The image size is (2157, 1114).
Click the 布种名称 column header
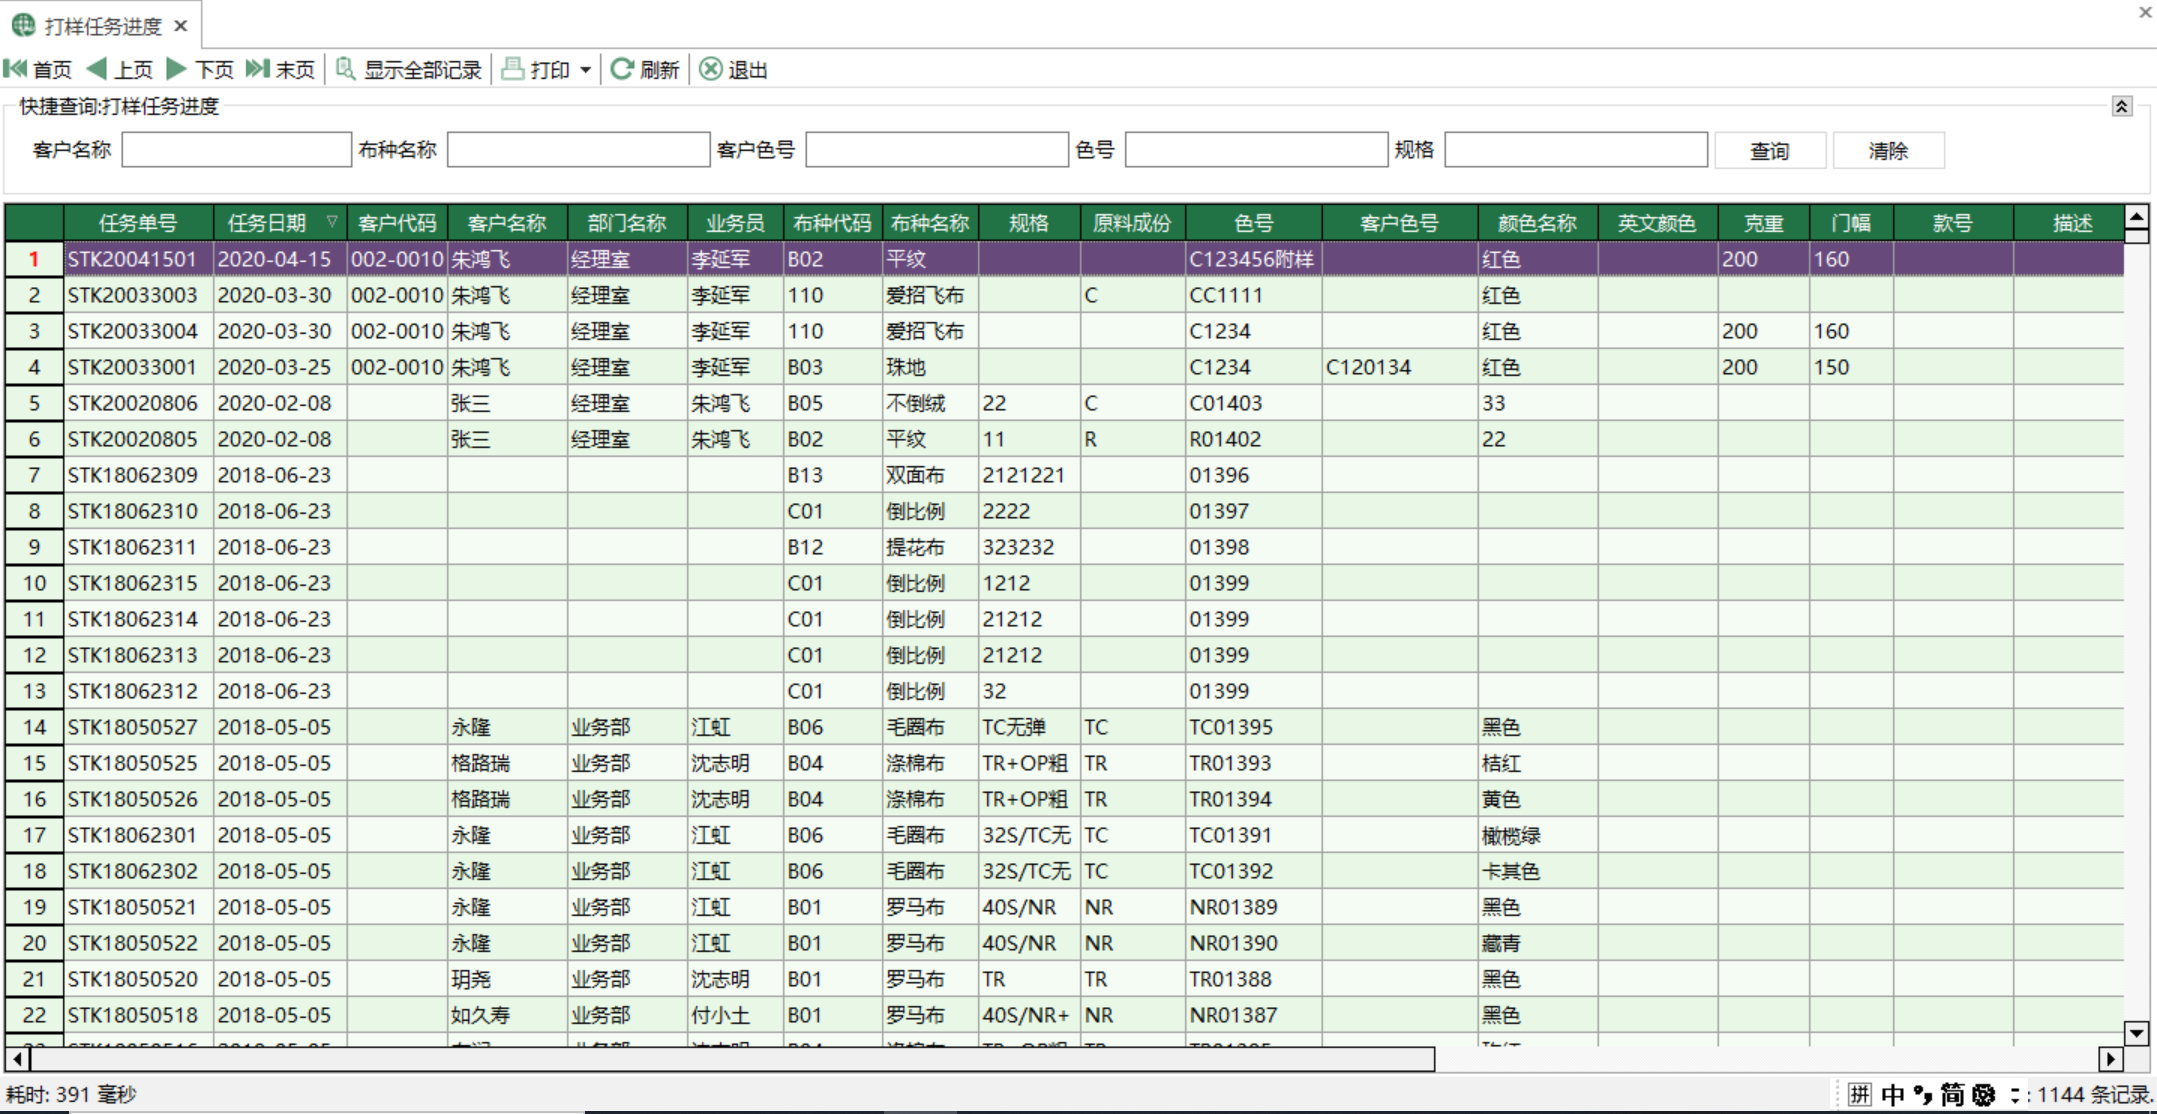tap(930, 223)
